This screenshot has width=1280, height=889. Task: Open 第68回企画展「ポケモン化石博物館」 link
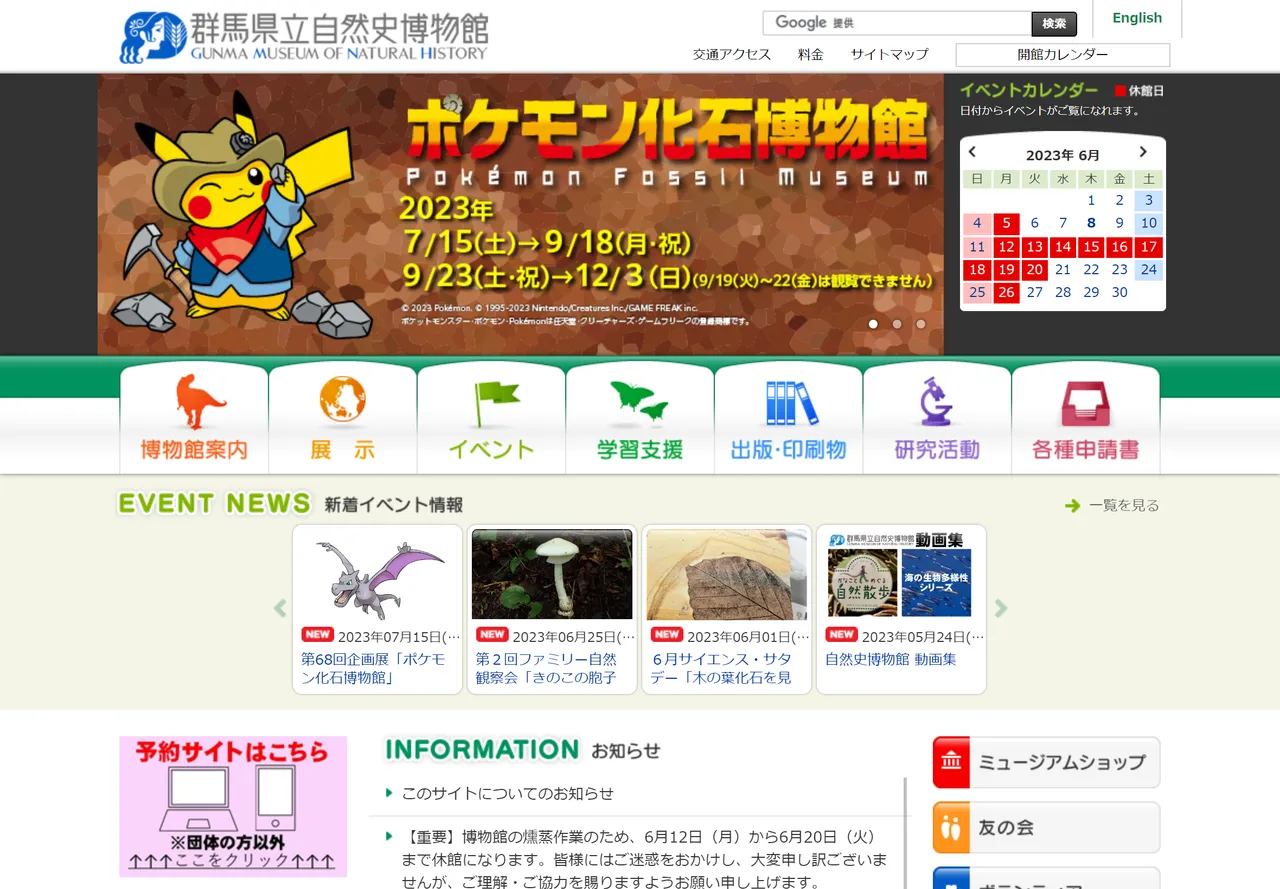tap(373, 668)
